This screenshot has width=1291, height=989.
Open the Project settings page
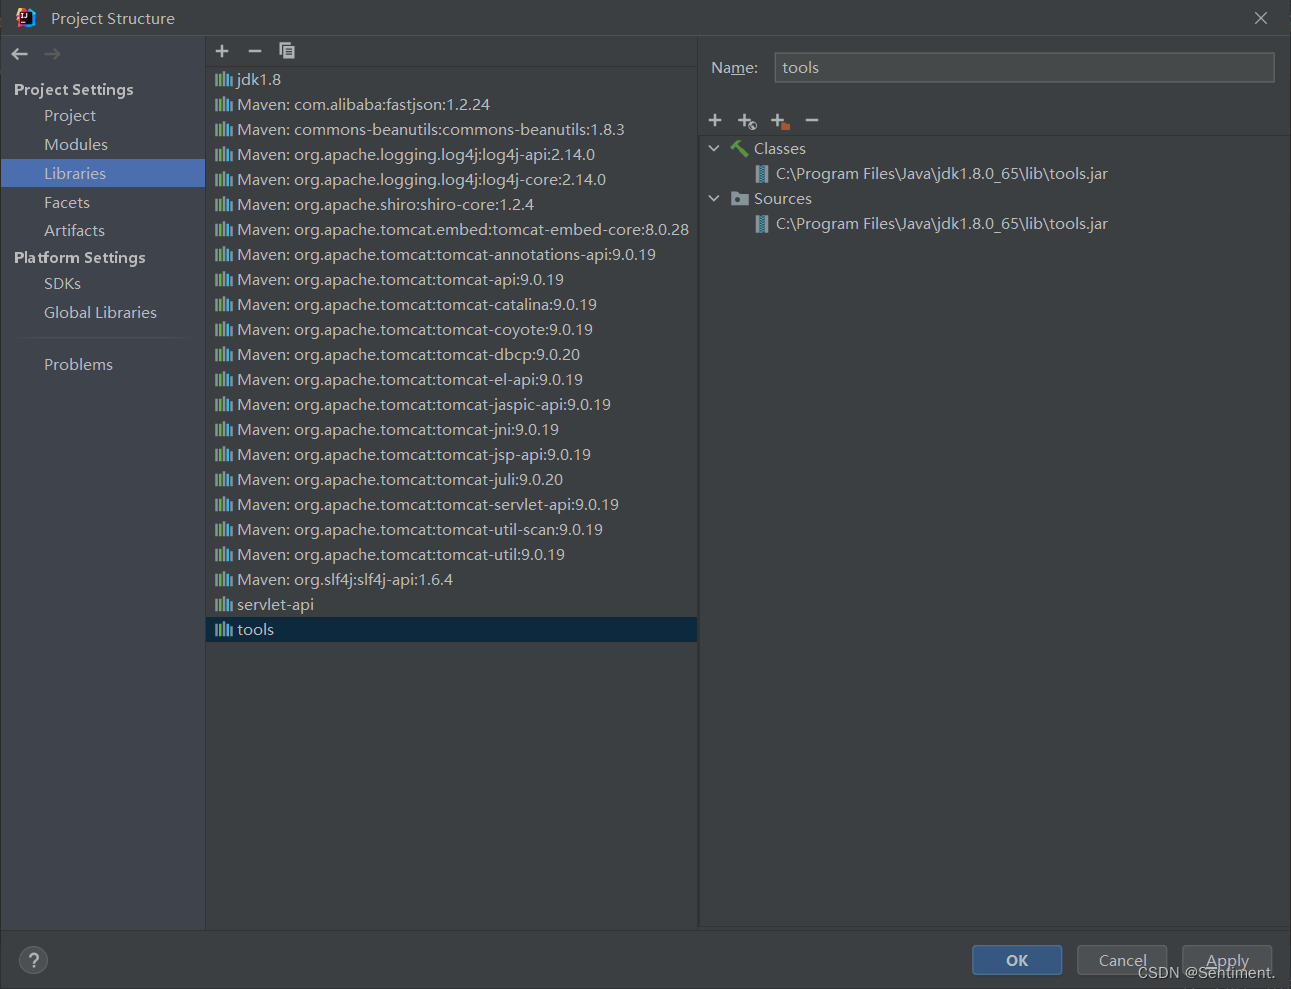click(70, 116)
